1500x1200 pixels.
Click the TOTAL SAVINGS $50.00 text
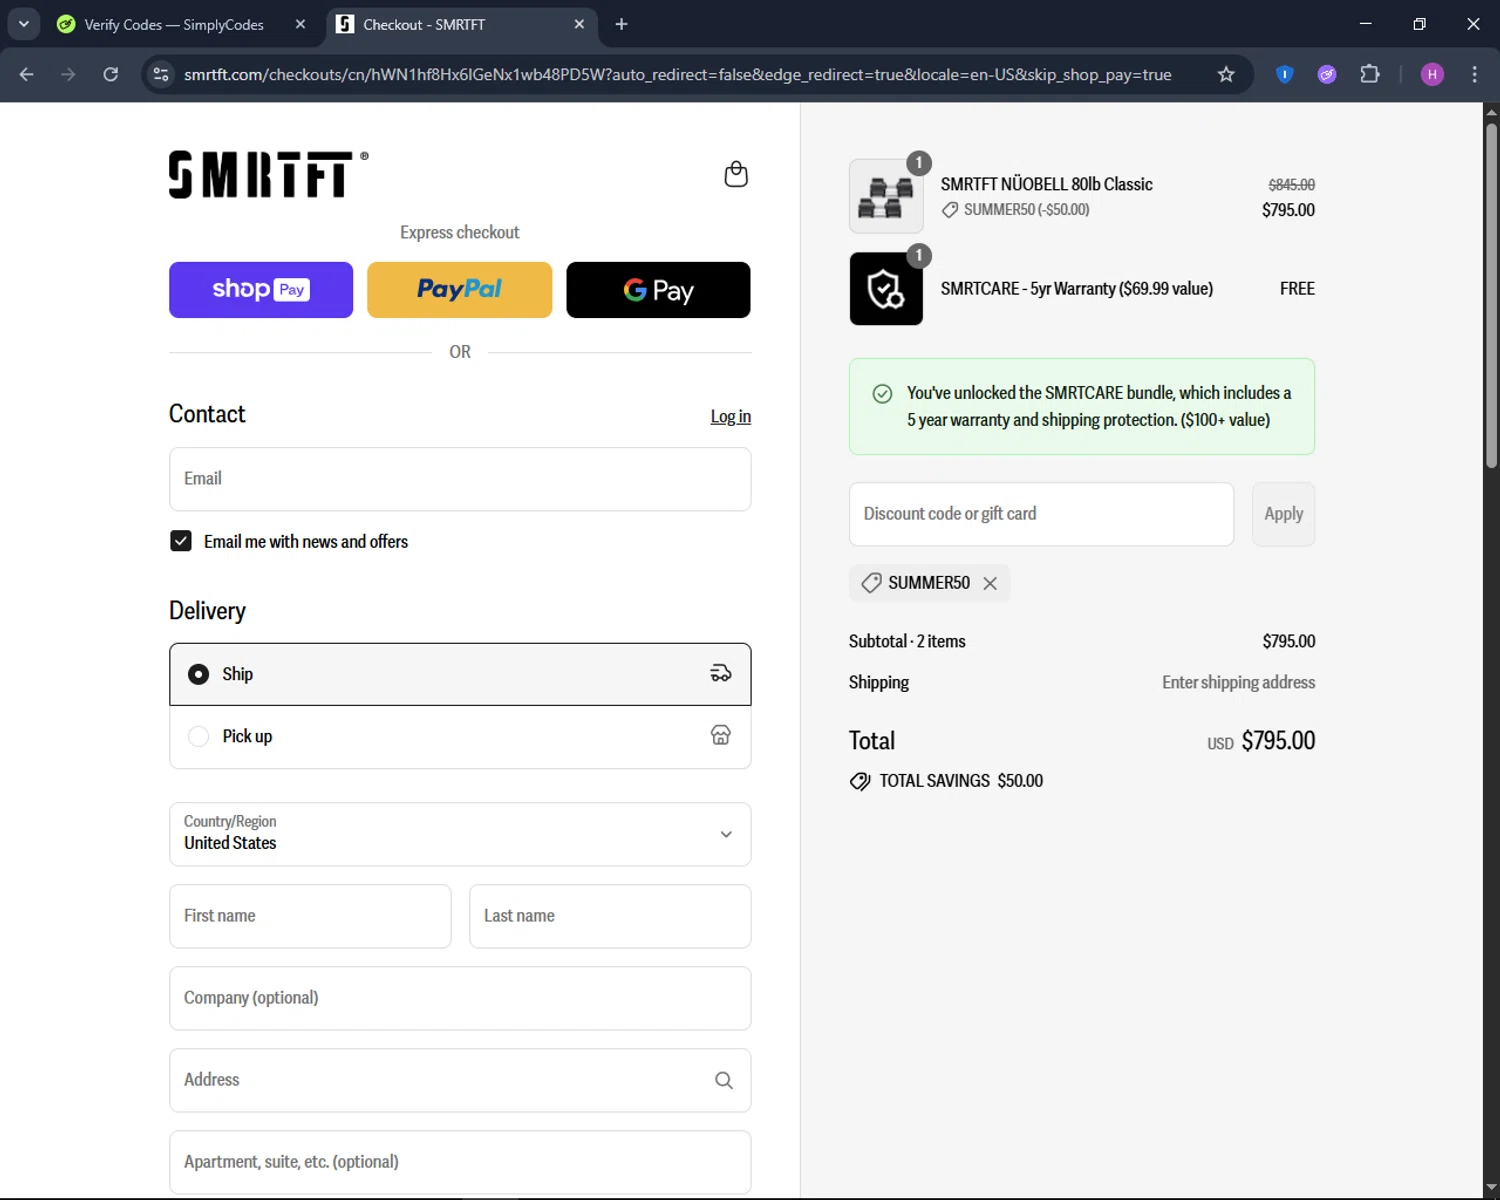tap(961, 781)
